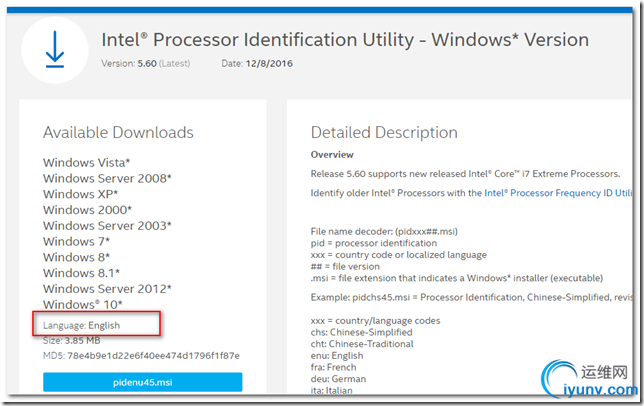This screenshot has width=644, height=406.
Task: Click the Windows 8.1* entry
Action: click(81, 273)
